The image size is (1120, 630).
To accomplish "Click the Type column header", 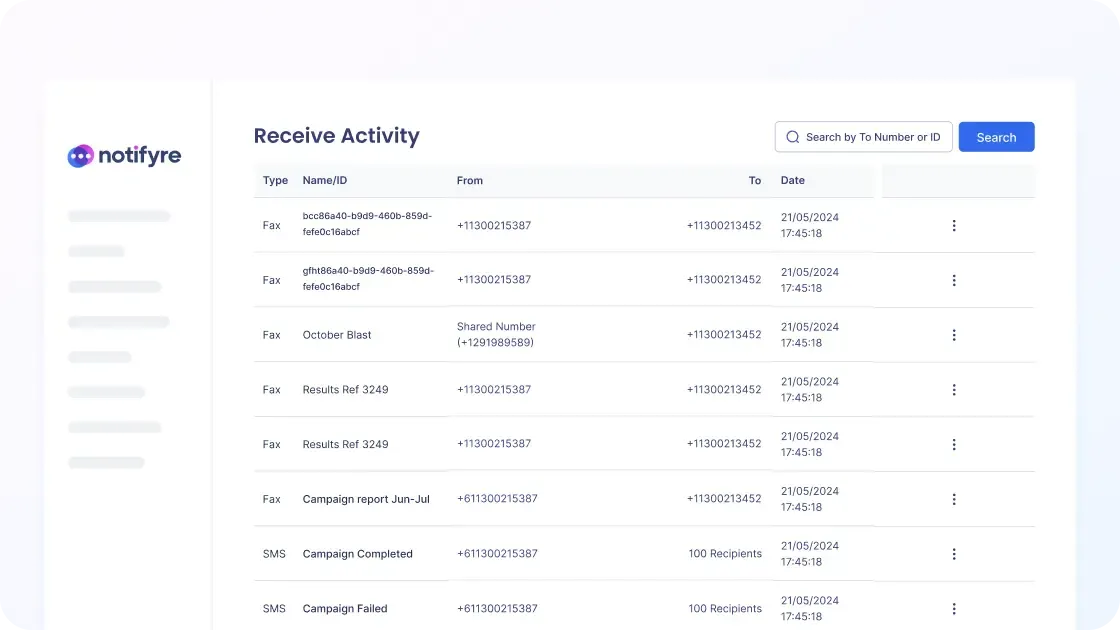I will pos(275,181).
